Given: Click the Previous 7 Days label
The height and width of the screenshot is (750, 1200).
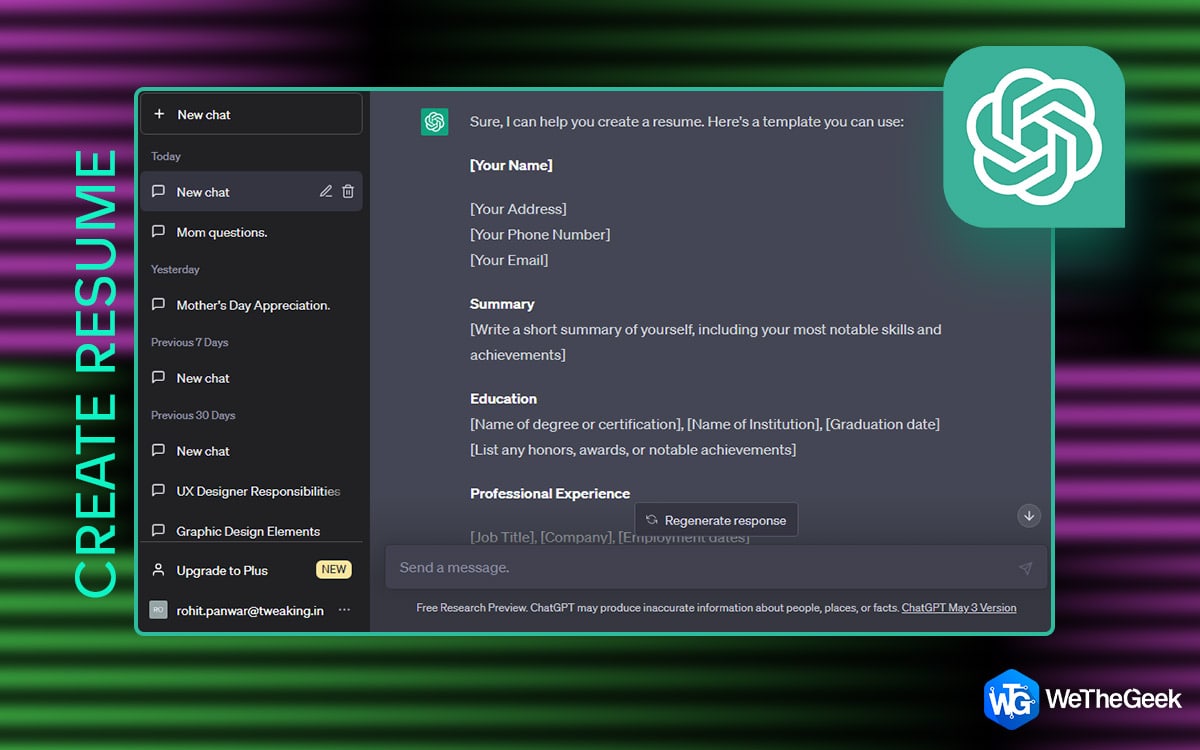Looking at the screenshot, I should pos(190,342).
